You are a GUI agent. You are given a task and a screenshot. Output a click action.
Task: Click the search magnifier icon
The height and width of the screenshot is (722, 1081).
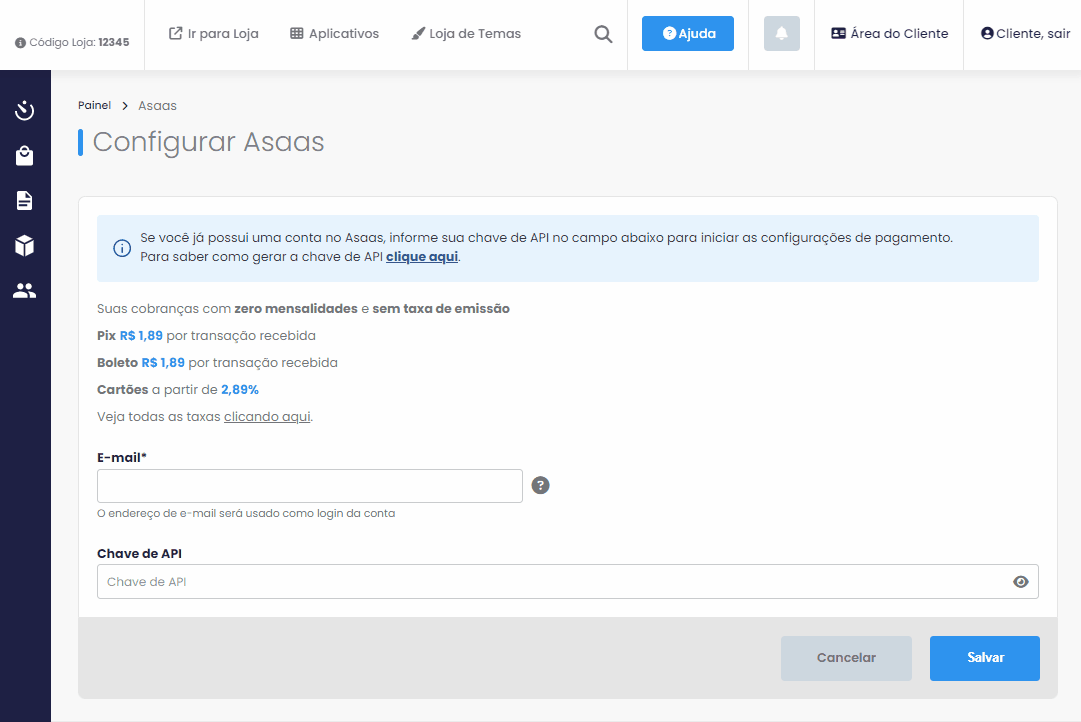(x=603, y=34)
